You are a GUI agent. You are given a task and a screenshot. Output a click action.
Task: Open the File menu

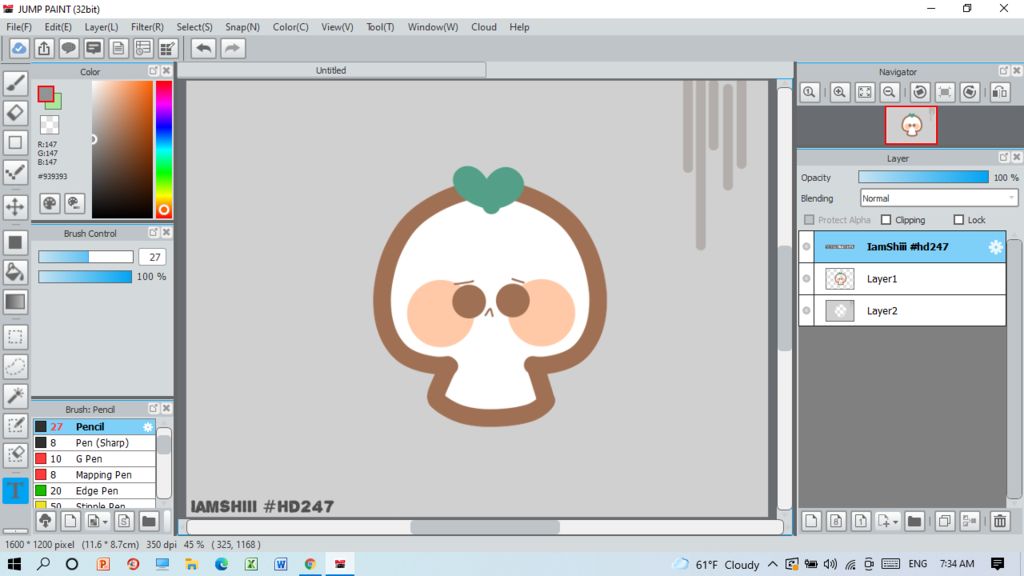[19, 27]
